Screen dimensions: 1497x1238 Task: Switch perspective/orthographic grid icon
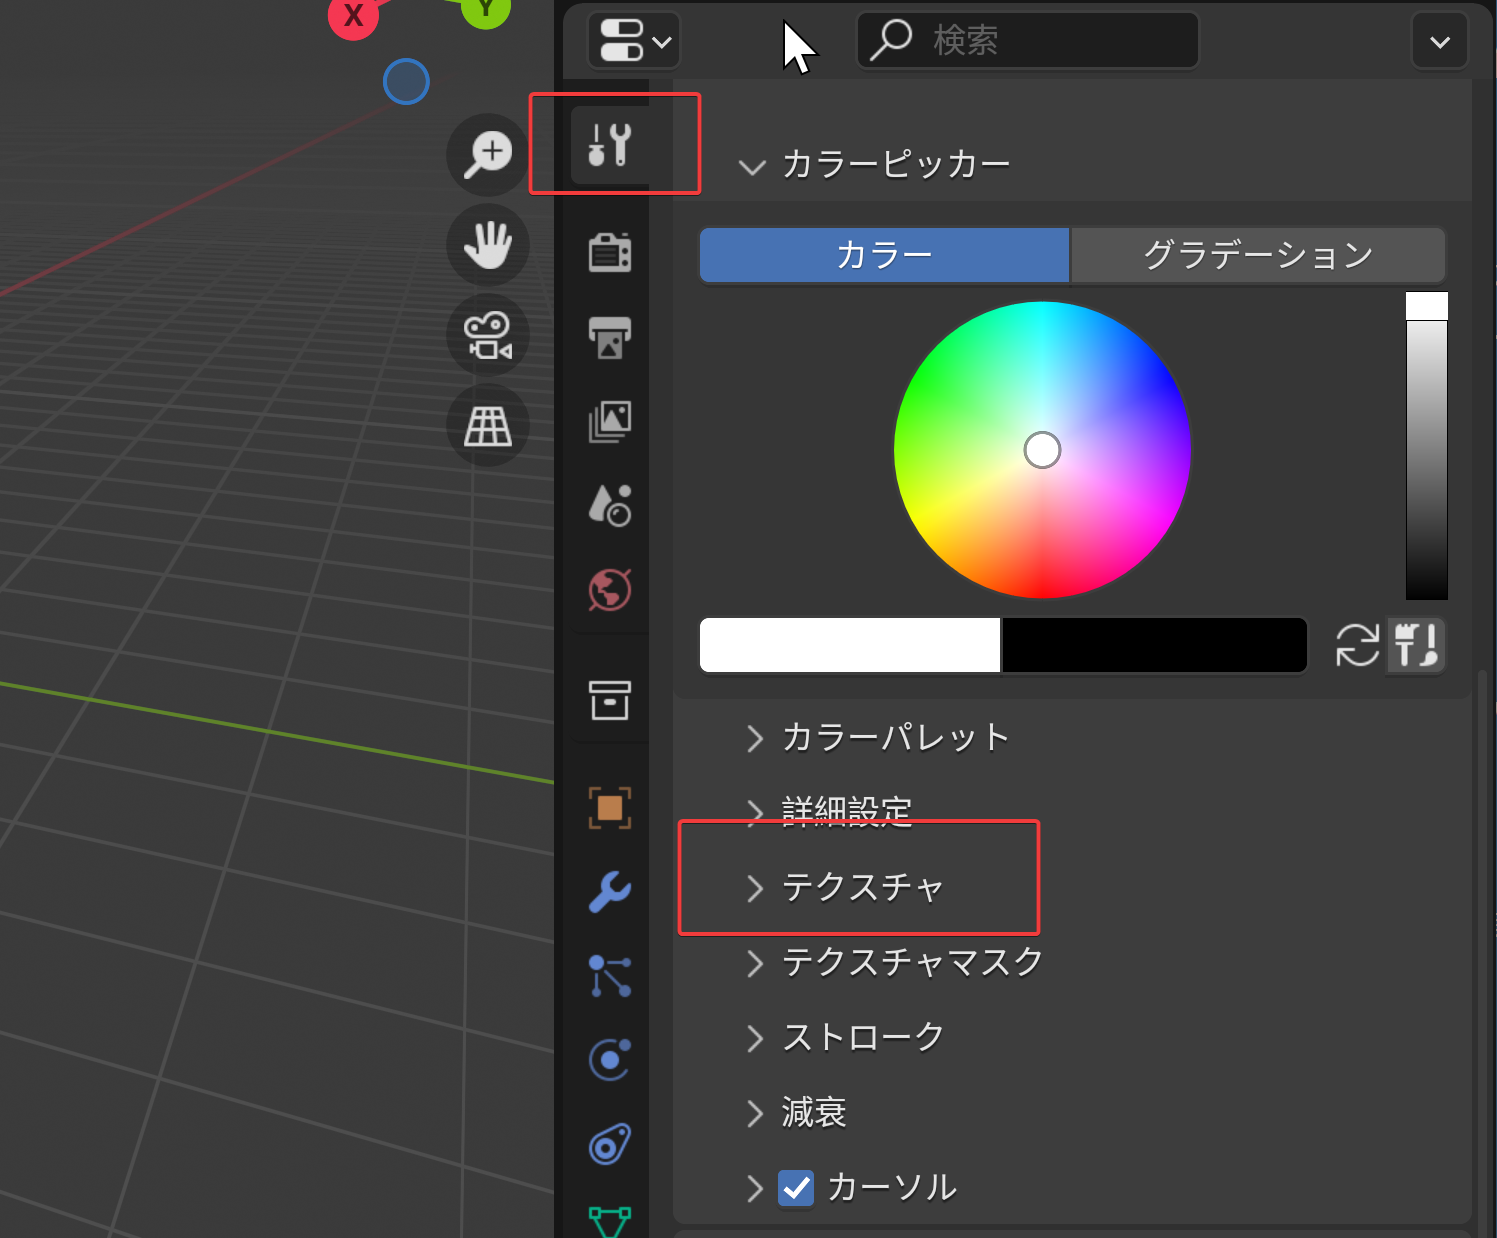click(488, 426)
